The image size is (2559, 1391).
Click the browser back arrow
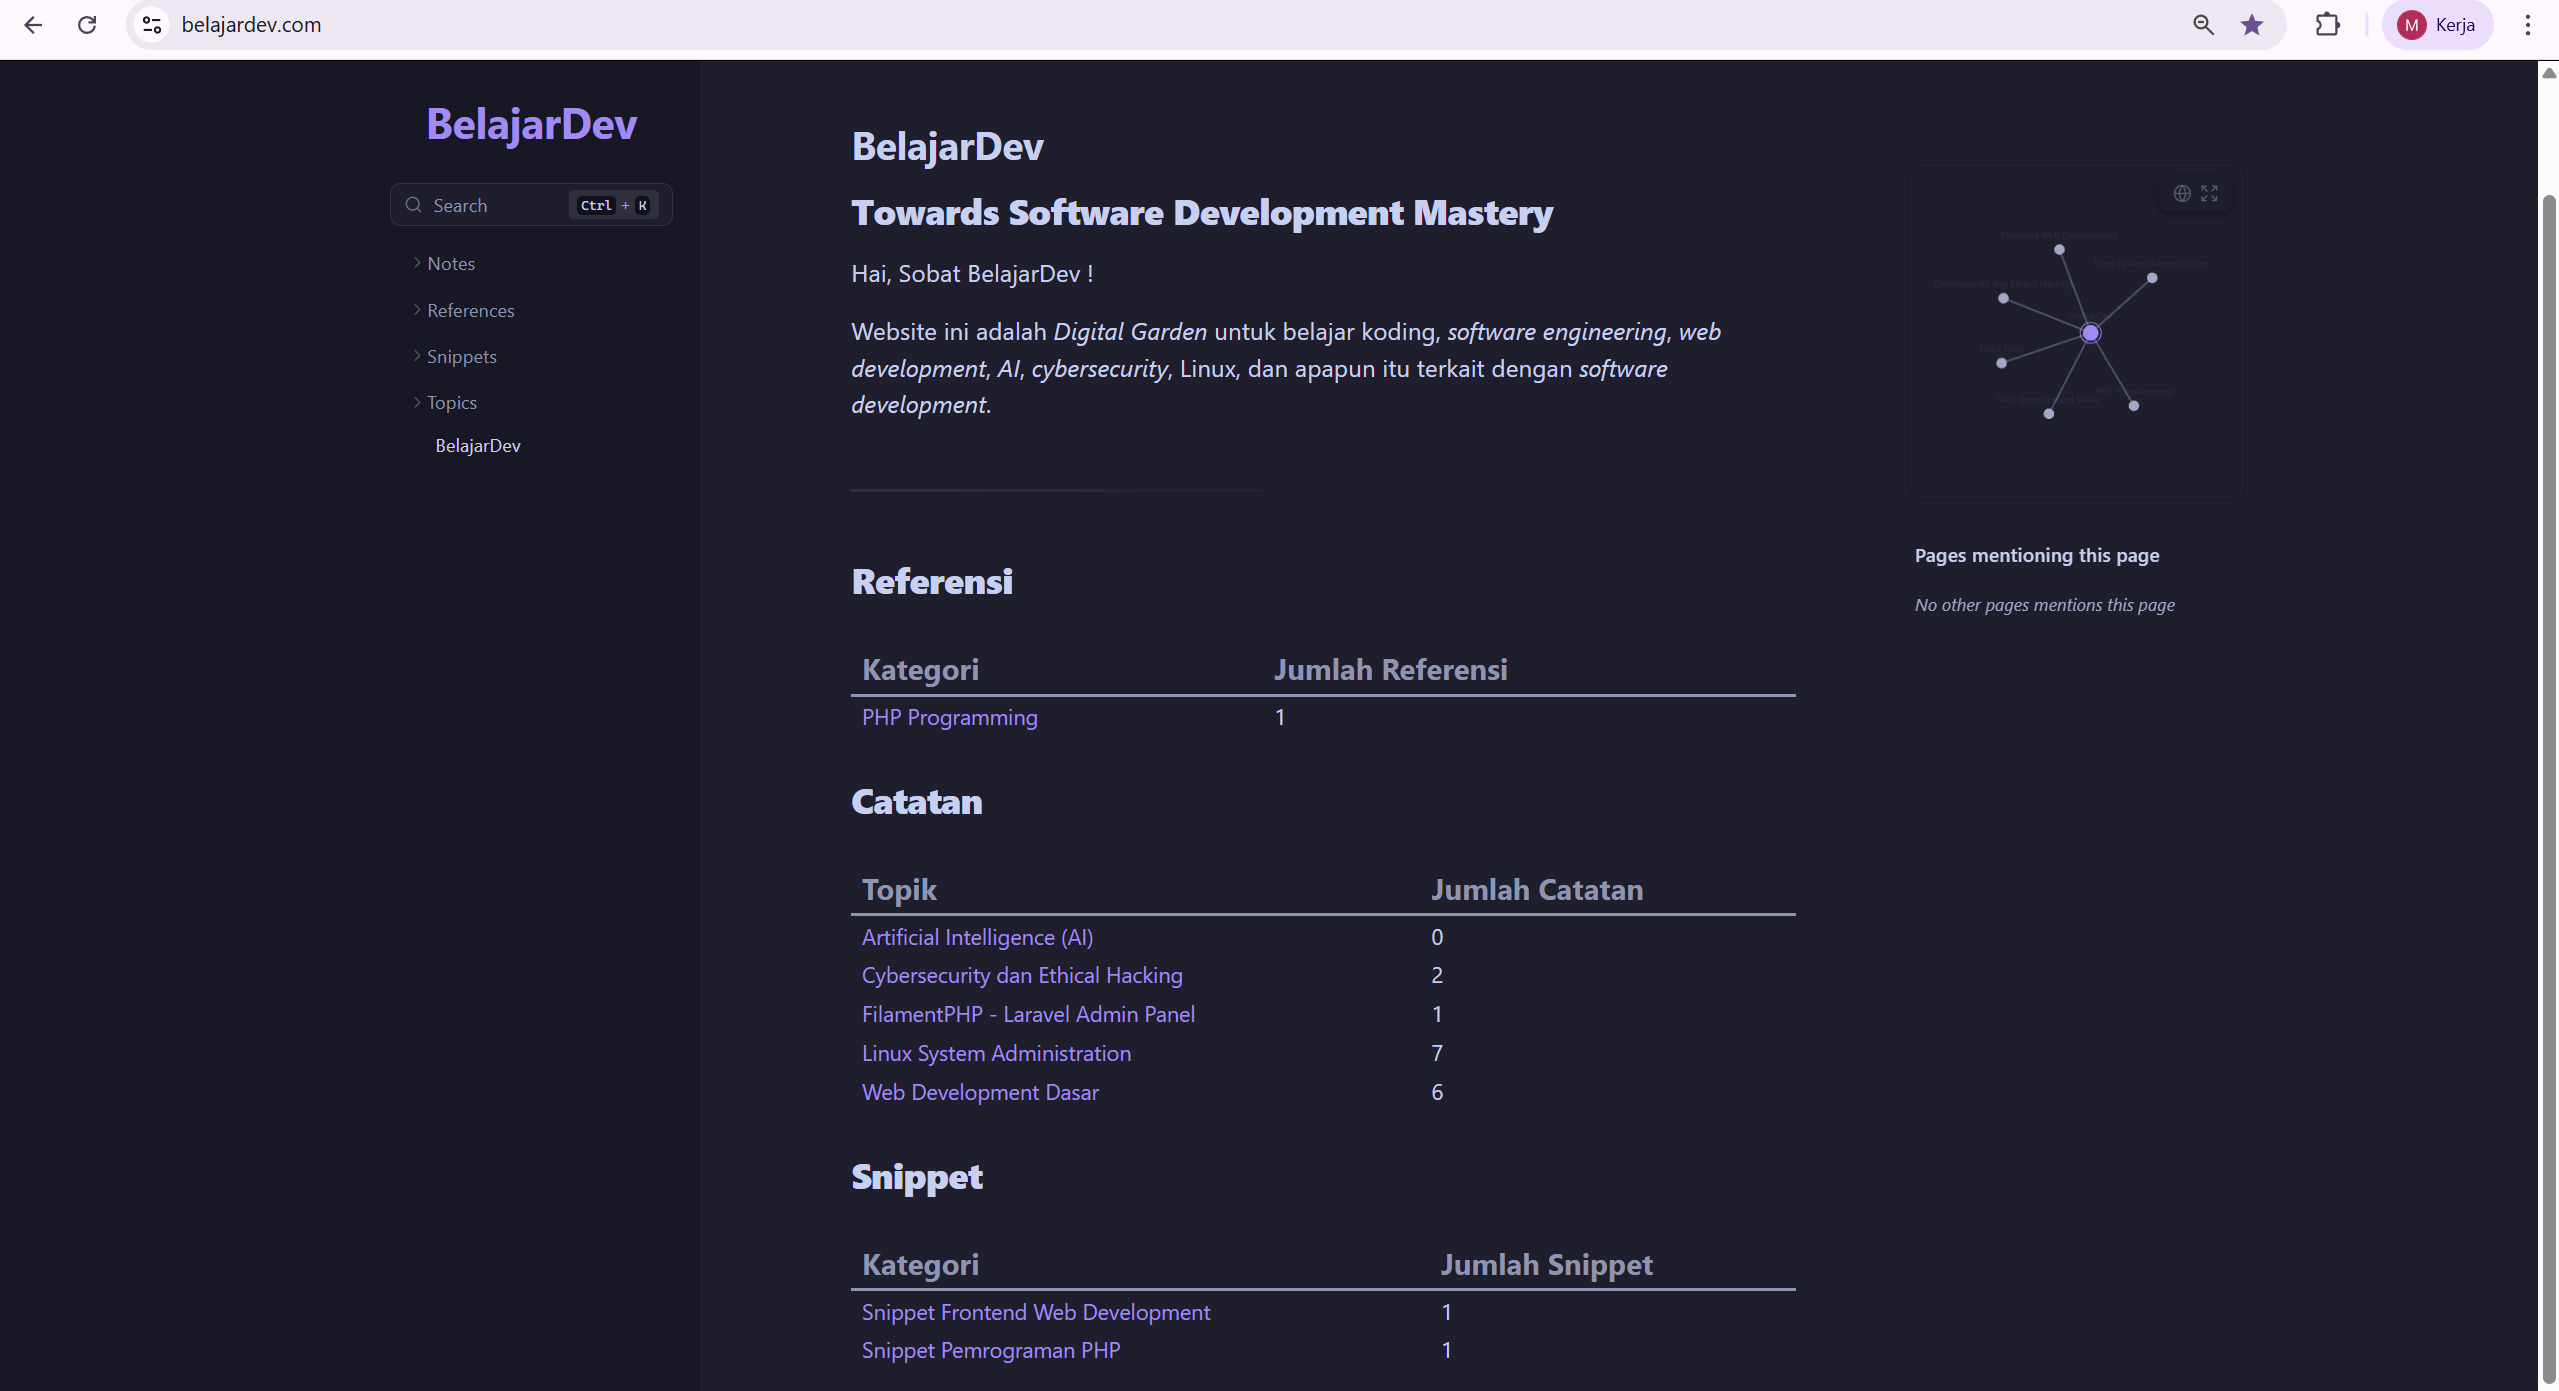[33, 24]
